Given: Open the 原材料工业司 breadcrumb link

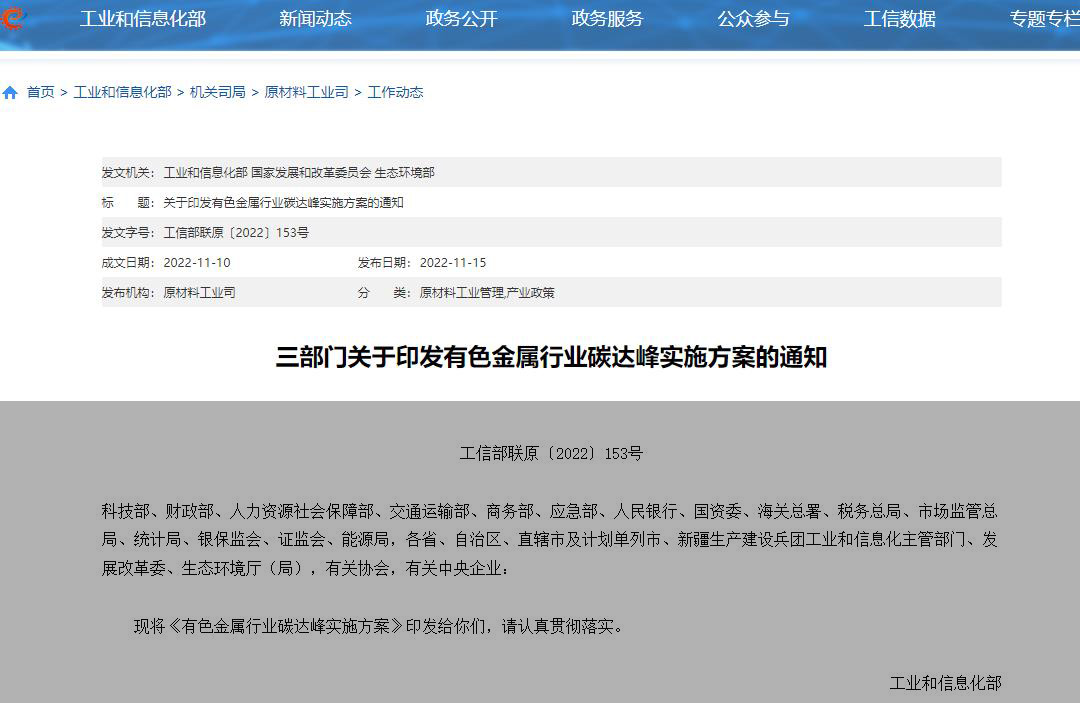Looking at the screenshot, I should click(x=306, y=92).
